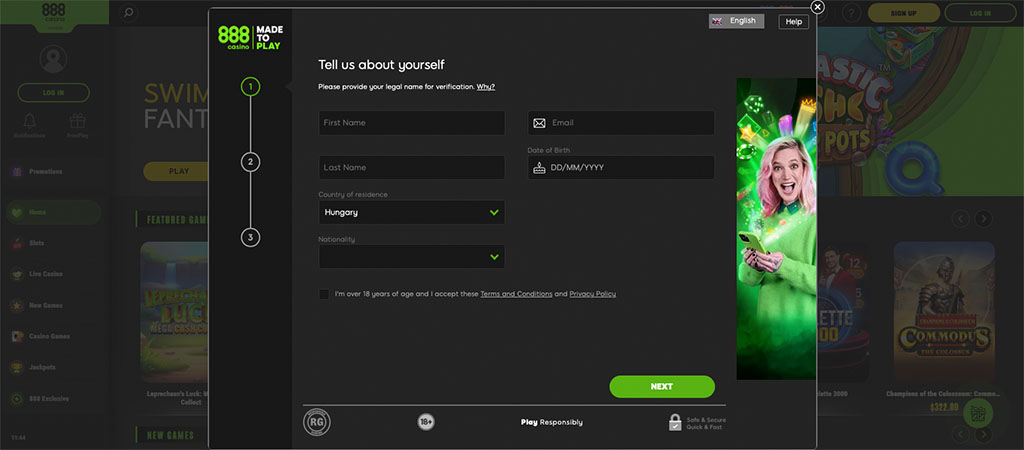Tick the over 18 years agreement checkbox
This screenshot has height=450, width=1024.
(x=324, y=294)
